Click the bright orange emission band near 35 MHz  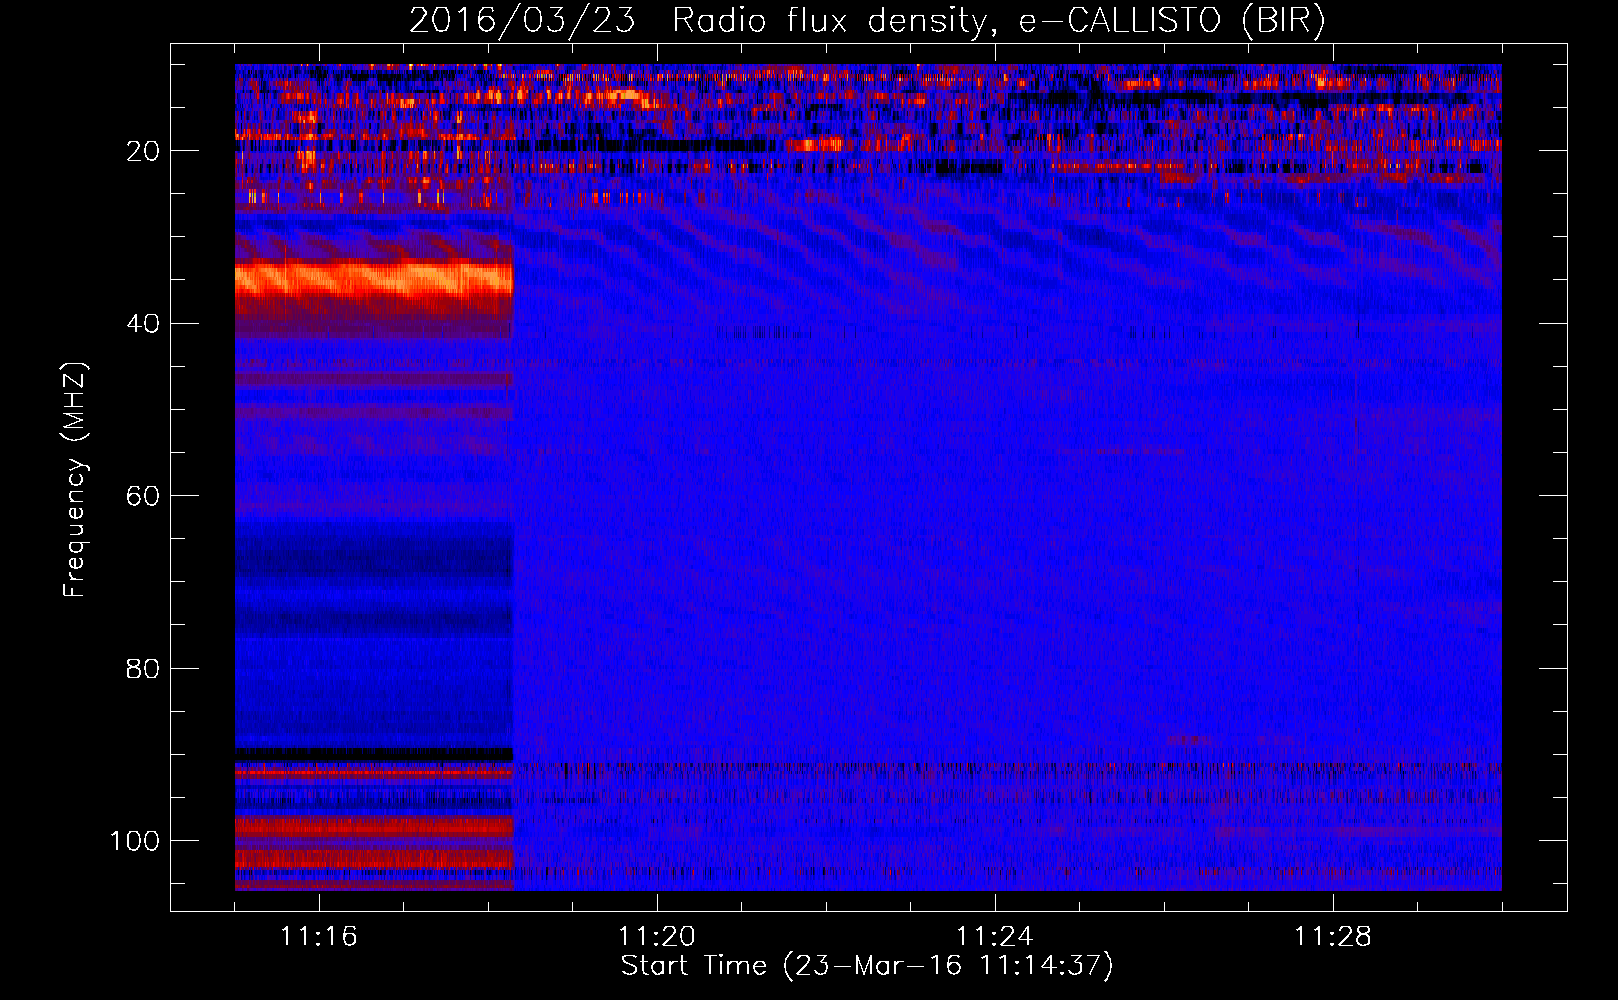374,278
